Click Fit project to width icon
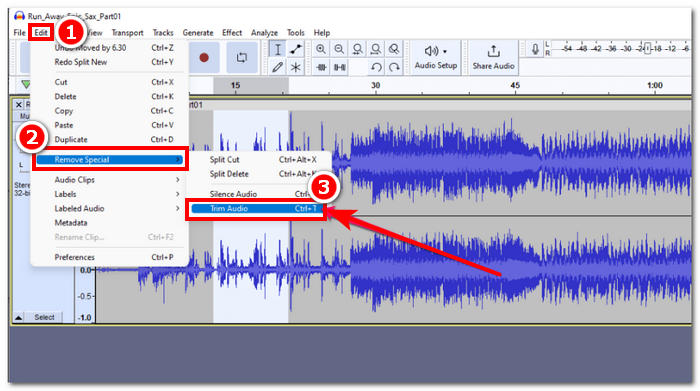 pyautogui.click(x=376, y=49)
